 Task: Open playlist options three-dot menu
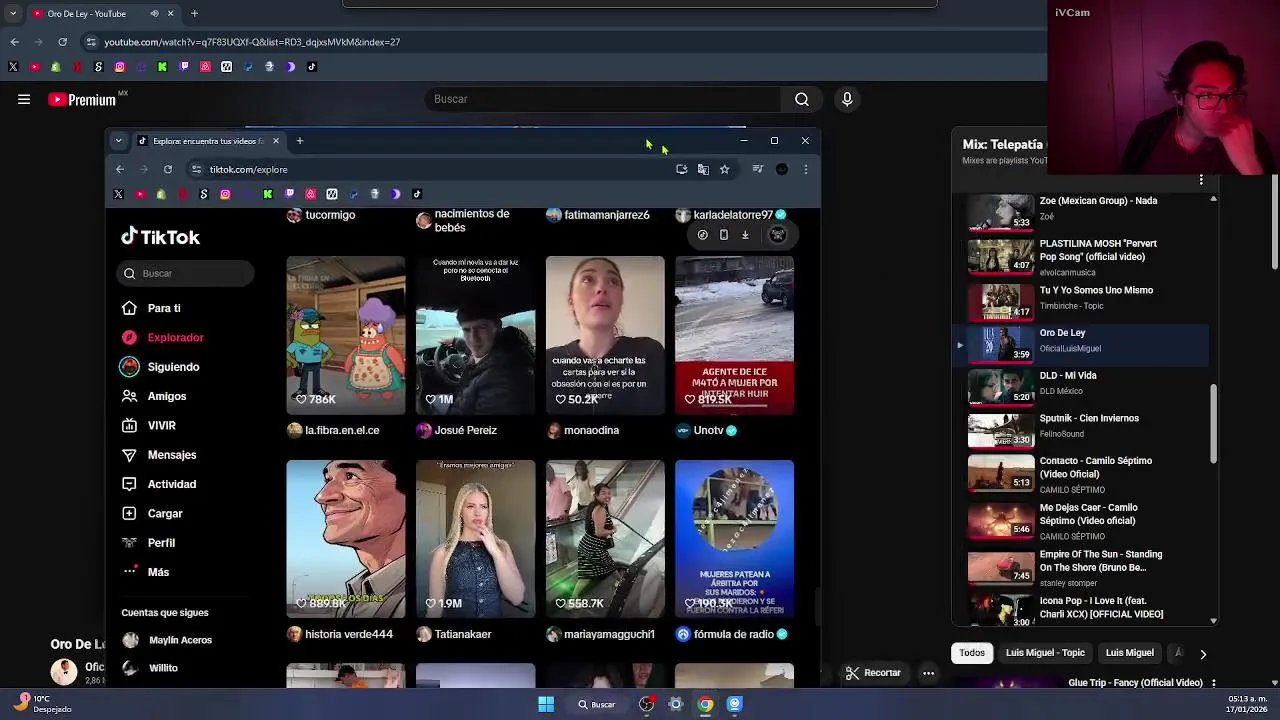(x=1201, y=180)
